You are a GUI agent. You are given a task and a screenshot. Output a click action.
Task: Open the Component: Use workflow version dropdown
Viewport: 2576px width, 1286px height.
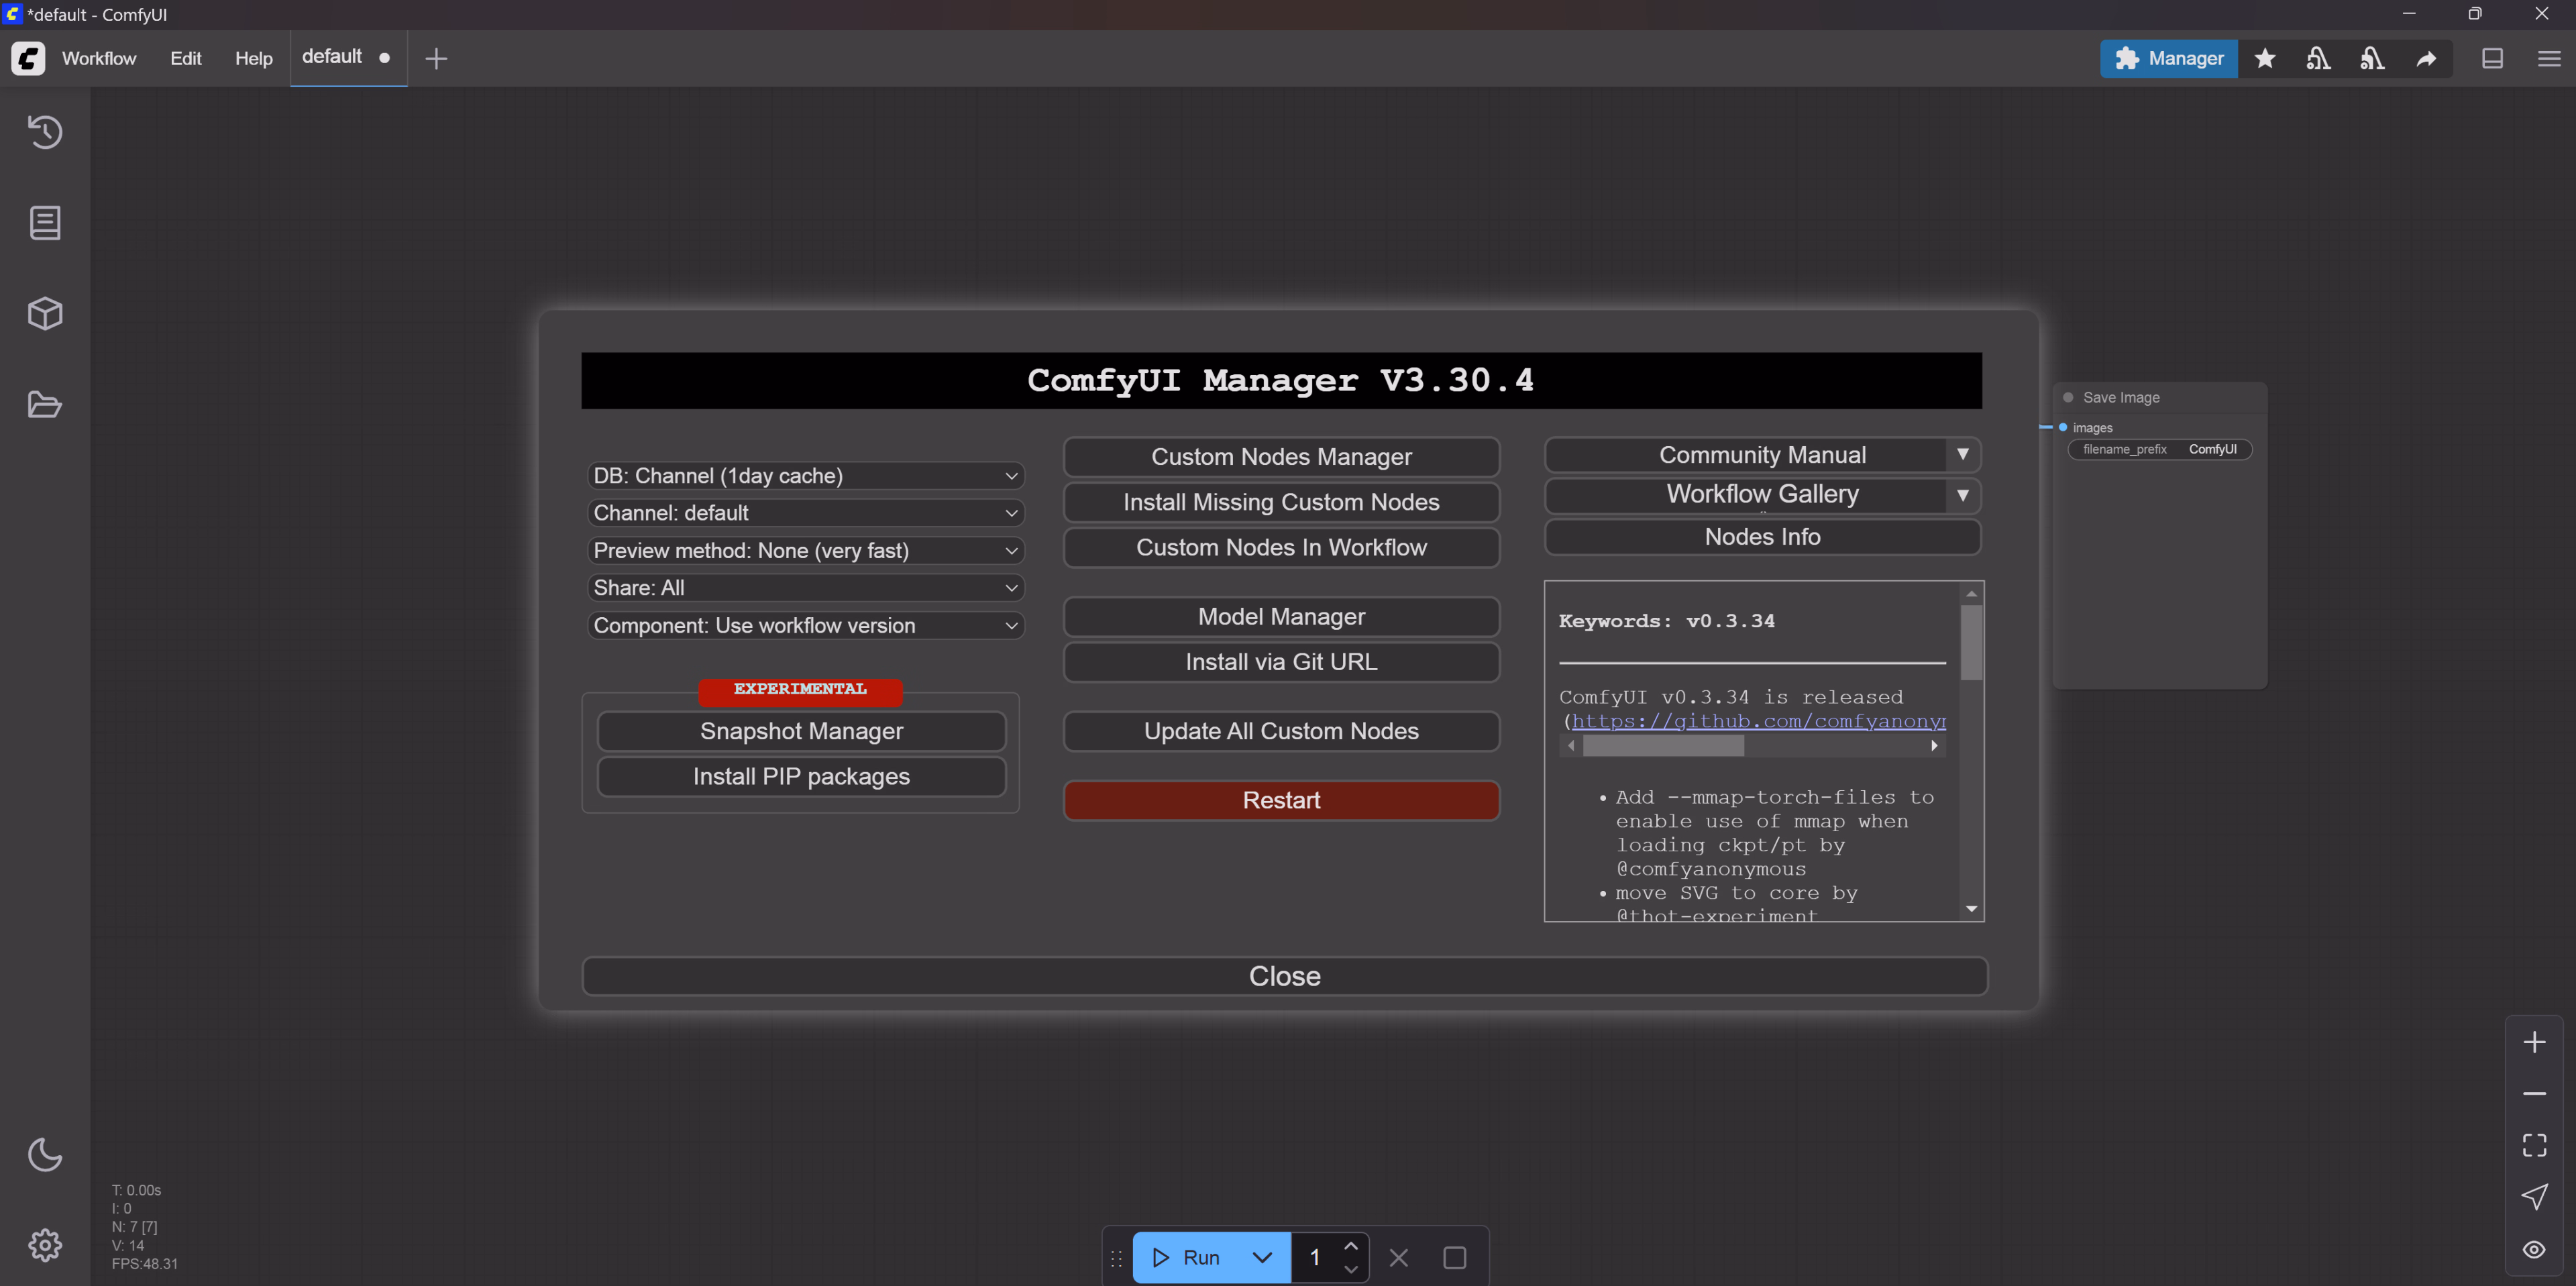click(805, 625)
